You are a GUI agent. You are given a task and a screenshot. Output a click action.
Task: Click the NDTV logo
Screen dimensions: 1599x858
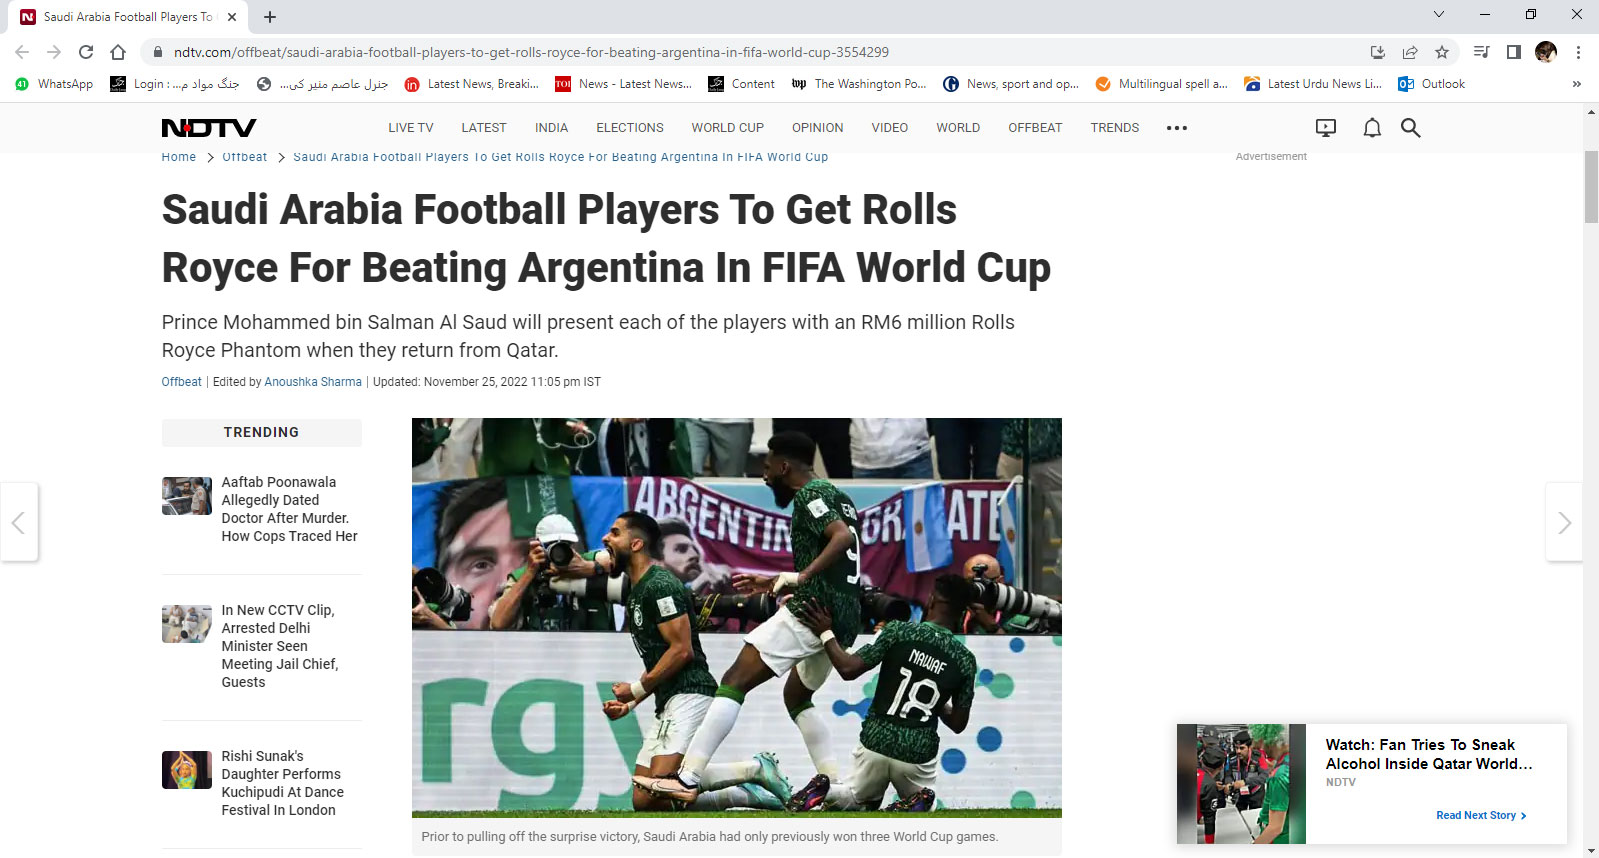pyautogui.click(x=209, y=128)
